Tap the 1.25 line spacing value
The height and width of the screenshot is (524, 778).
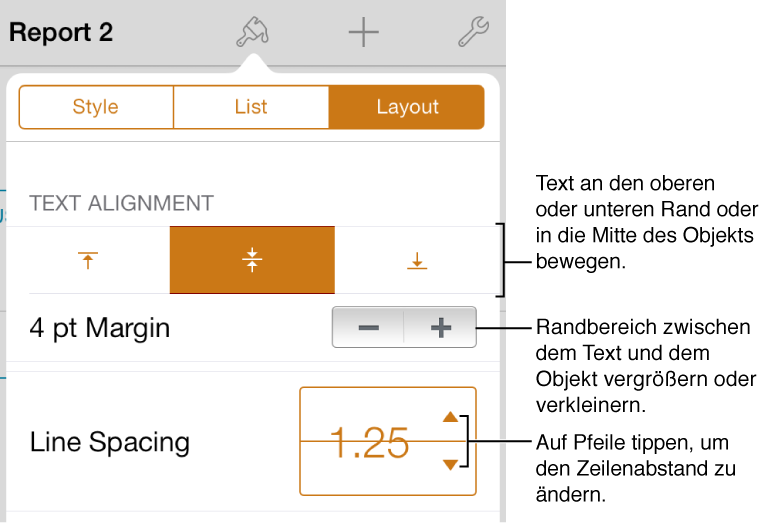click(x=370, y=442)
